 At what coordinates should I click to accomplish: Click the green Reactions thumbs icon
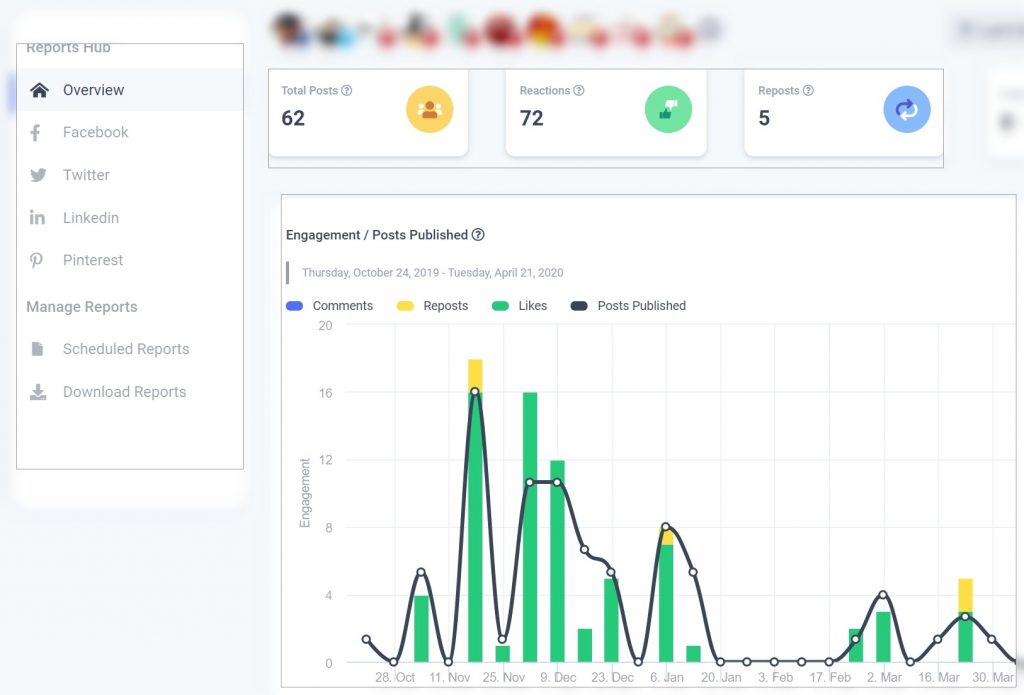[668, 109]
